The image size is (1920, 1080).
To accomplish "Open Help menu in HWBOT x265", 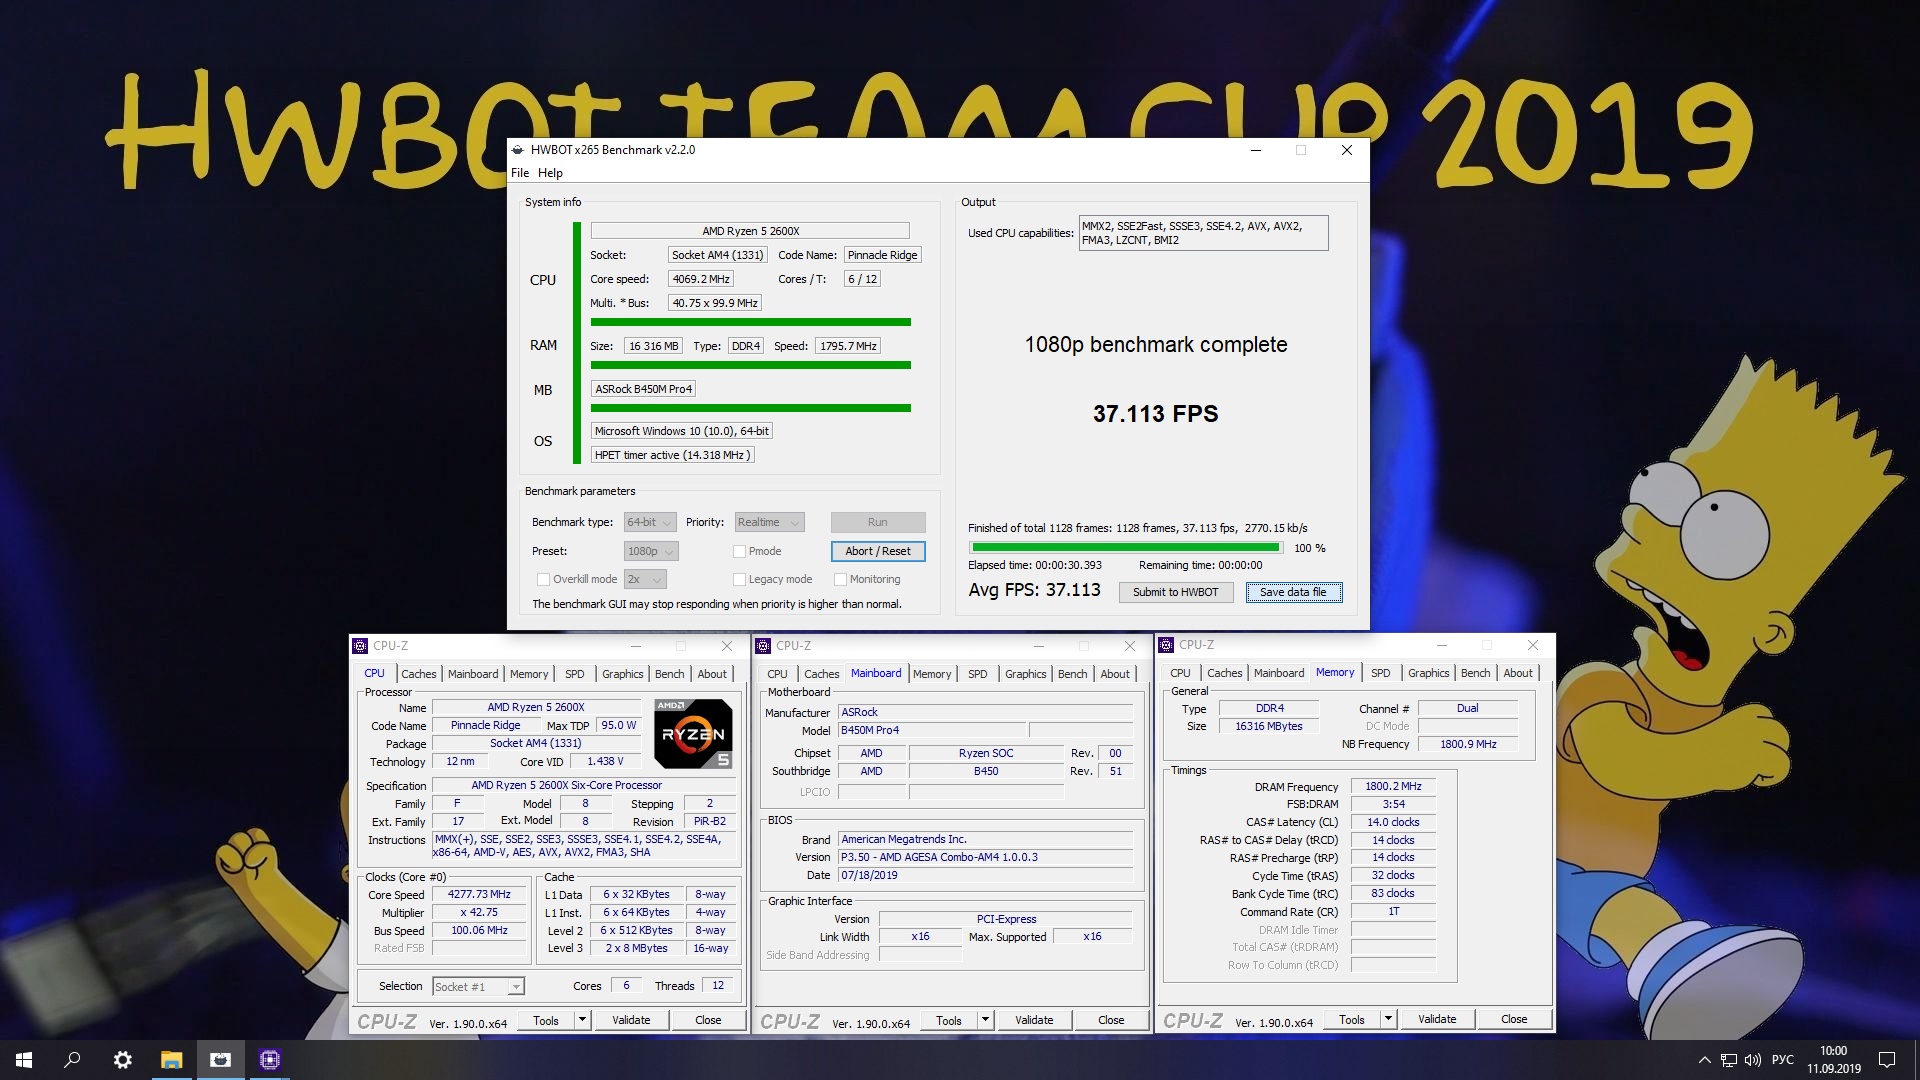I will (x=550, y=173).
